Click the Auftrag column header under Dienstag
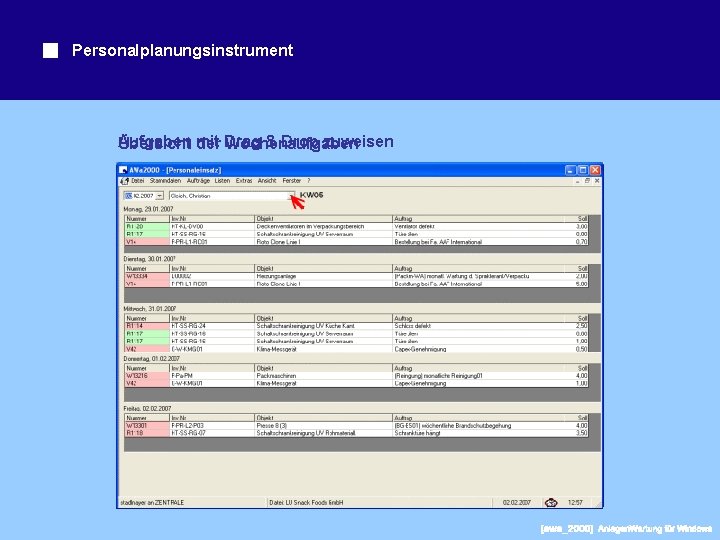This screenshot has height=540, width=720. (x=478, y=269)
